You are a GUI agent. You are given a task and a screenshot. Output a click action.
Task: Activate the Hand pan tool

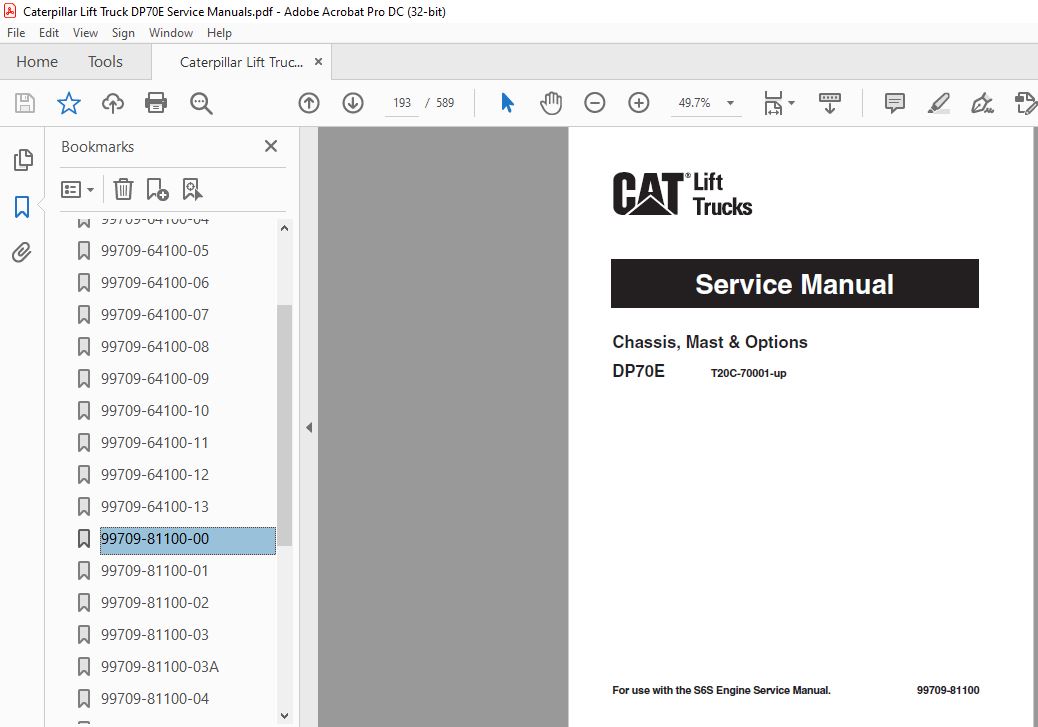(551, 103)
